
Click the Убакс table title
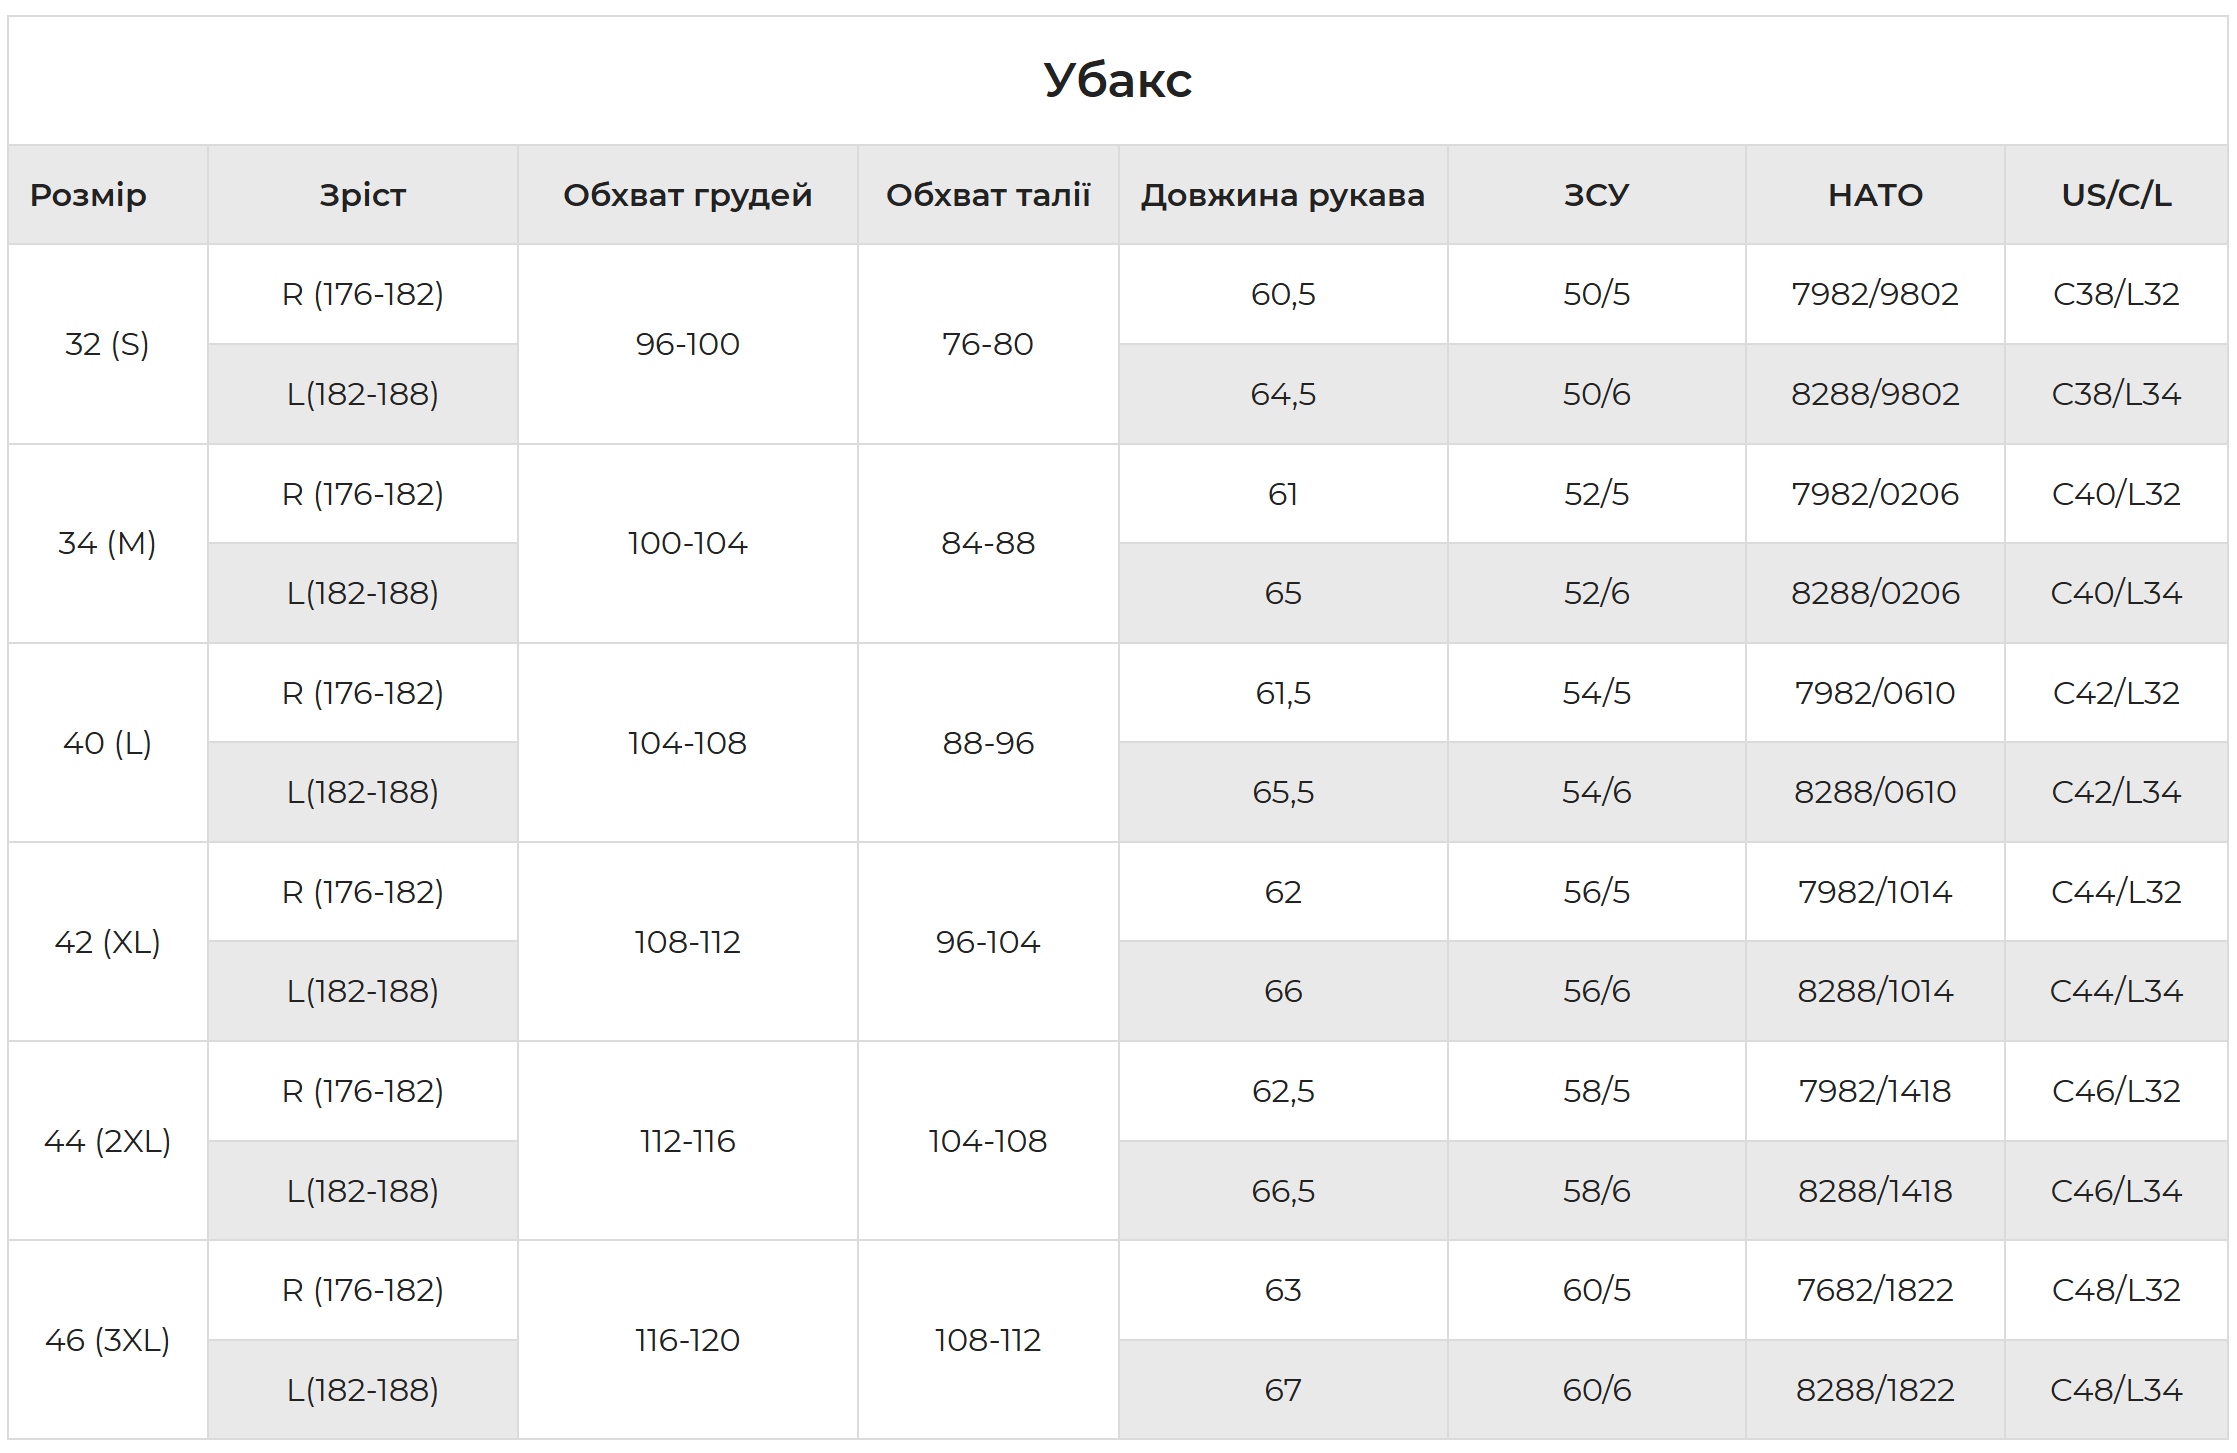click(1117, 80)
